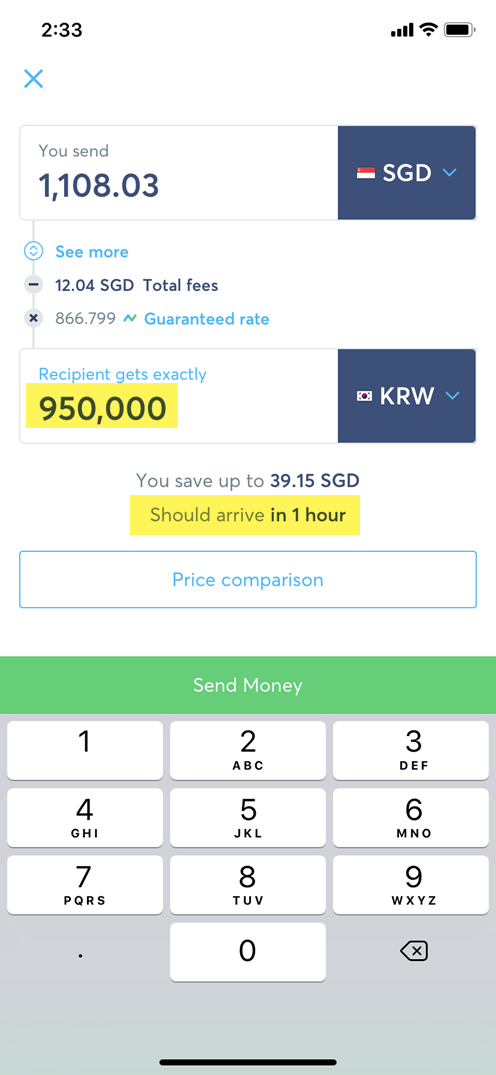Focus the Recipient gets exactly amount field
The image size is (496, 1075).
coord(178,396)
